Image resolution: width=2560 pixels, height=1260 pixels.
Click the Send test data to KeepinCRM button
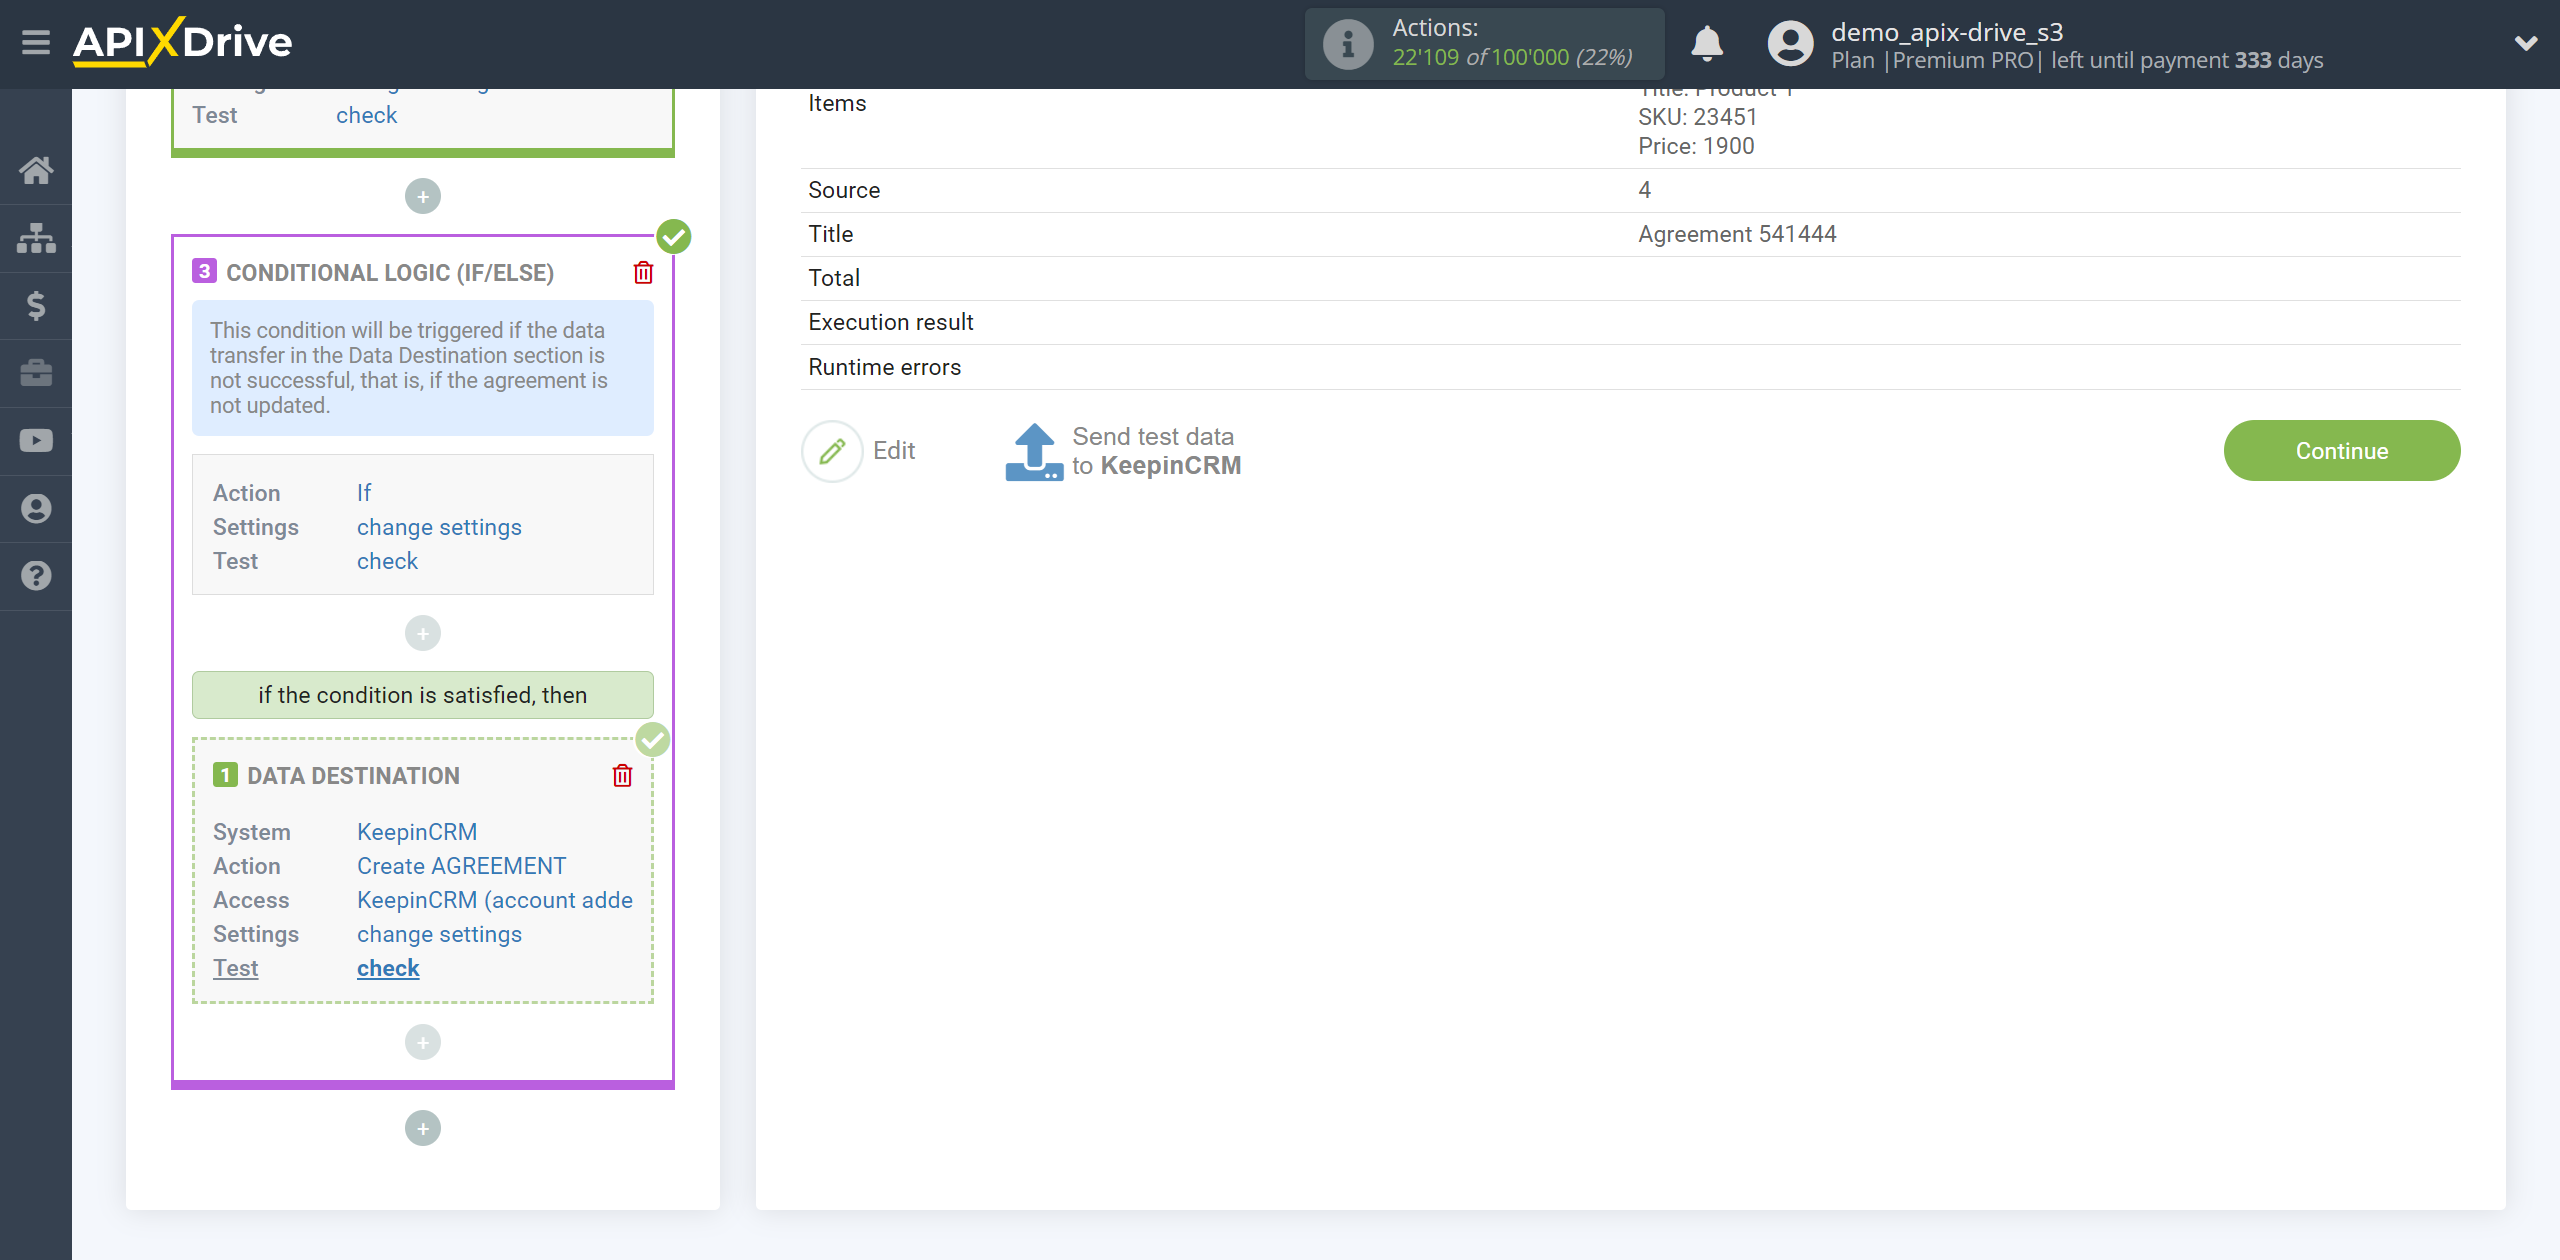point(1123,450)
